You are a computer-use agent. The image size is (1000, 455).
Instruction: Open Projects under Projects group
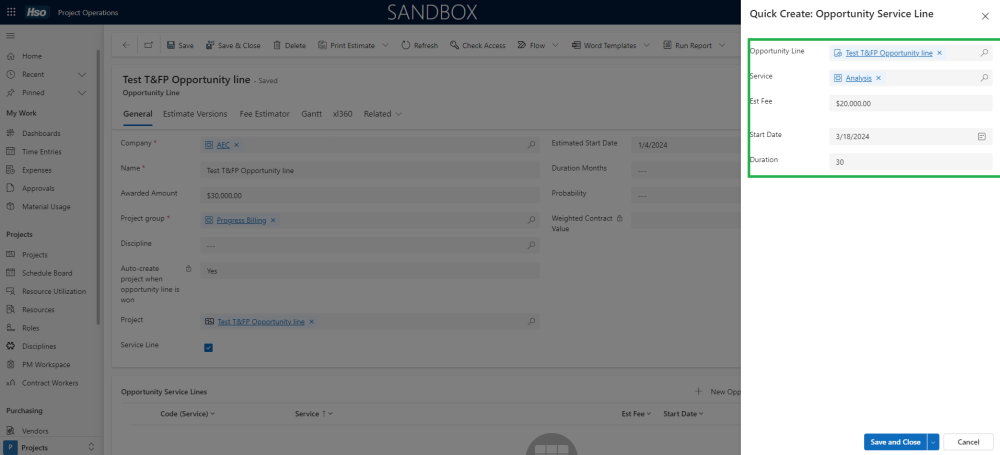(35, 255)
